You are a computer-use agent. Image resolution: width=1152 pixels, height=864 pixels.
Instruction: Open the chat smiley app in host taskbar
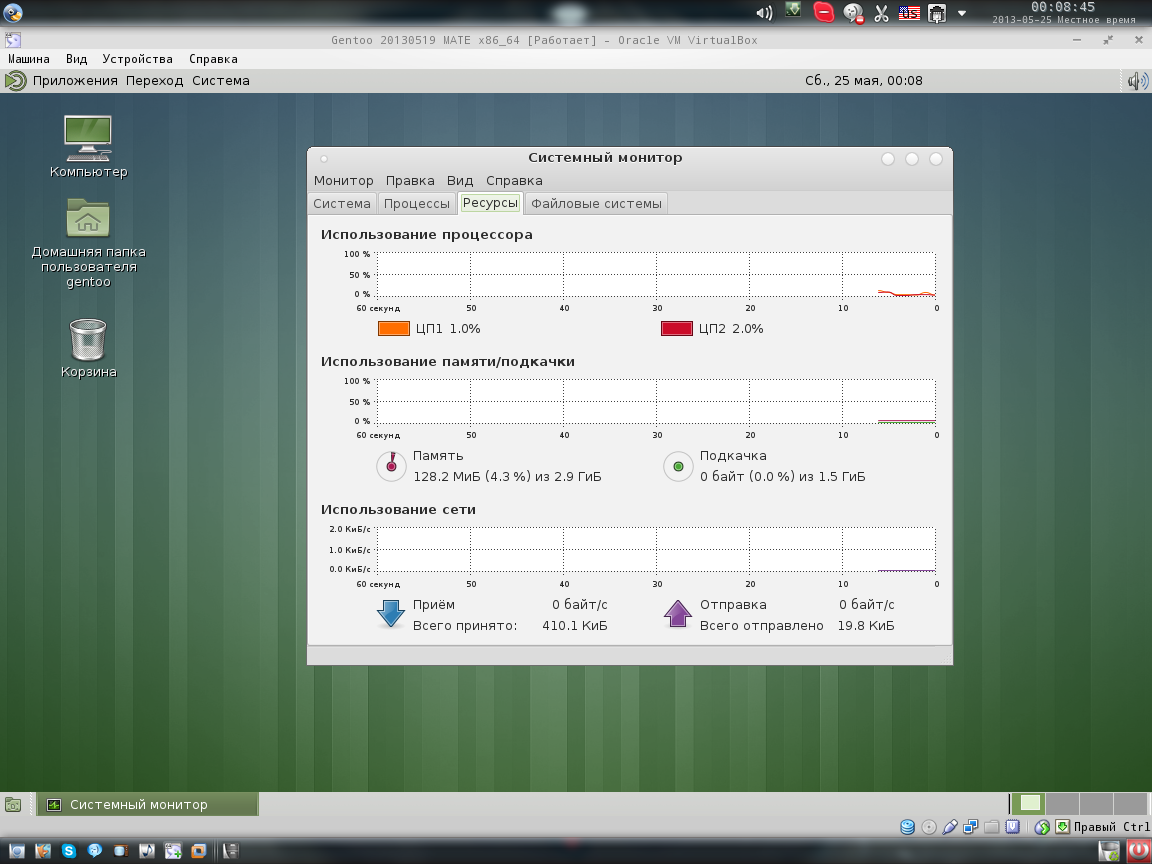(95, 851)
